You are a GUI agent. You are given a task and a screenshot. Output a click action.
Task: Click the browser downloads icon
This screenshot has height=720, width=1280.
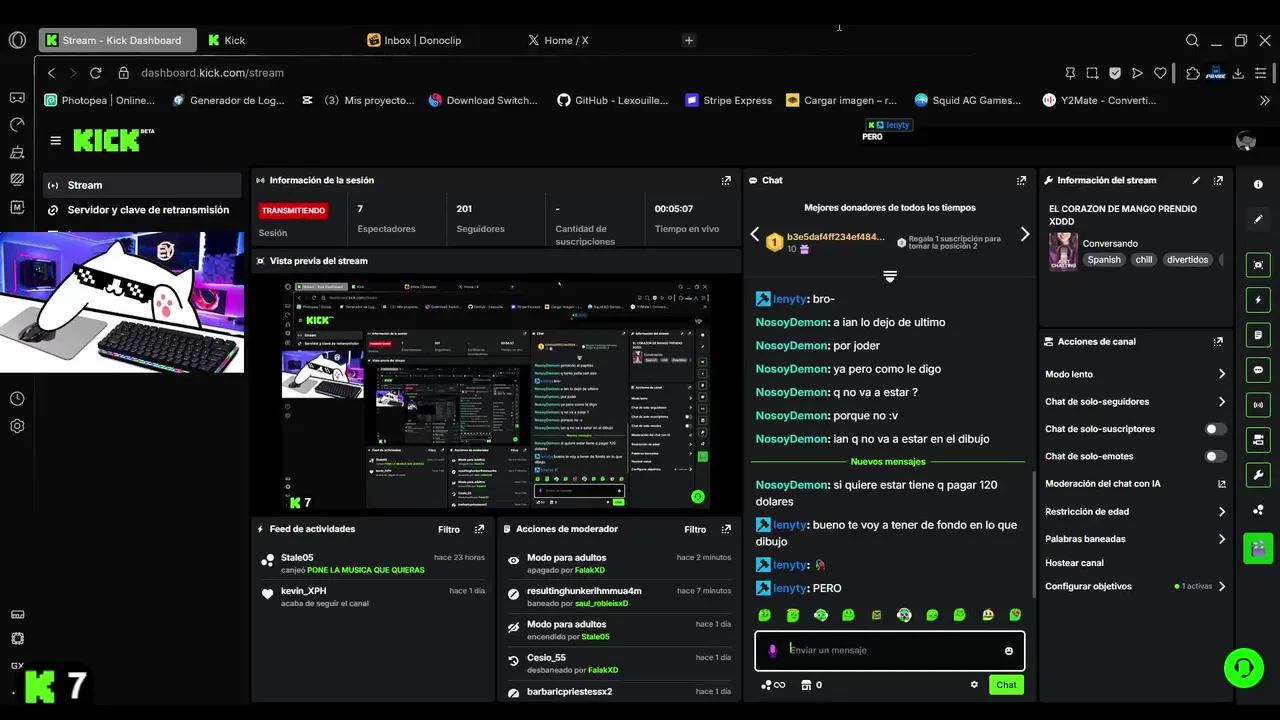click(1238, 73)
